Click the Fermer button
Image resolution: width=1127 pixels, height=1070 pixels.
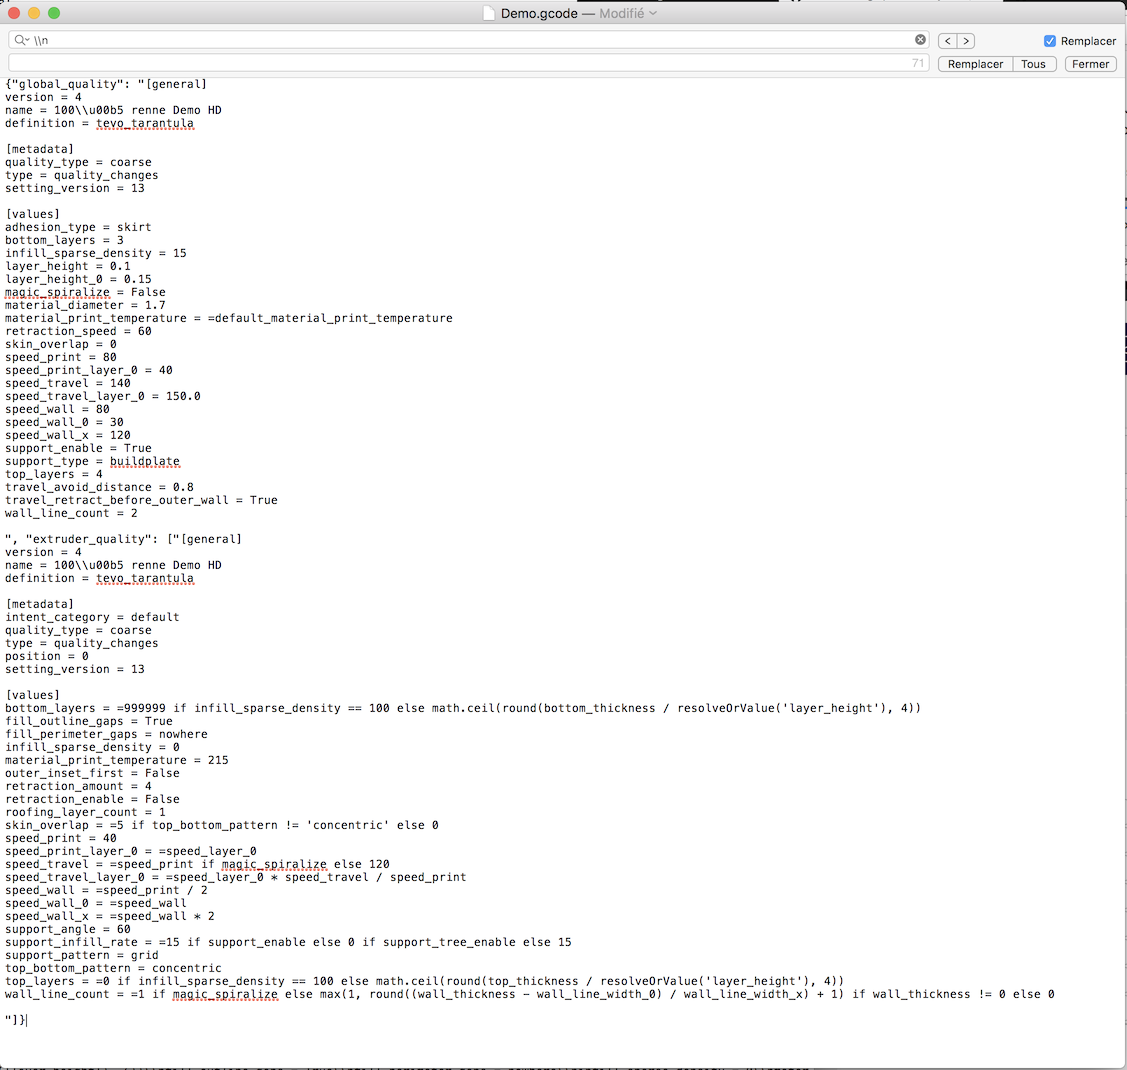pos(1090,64)
